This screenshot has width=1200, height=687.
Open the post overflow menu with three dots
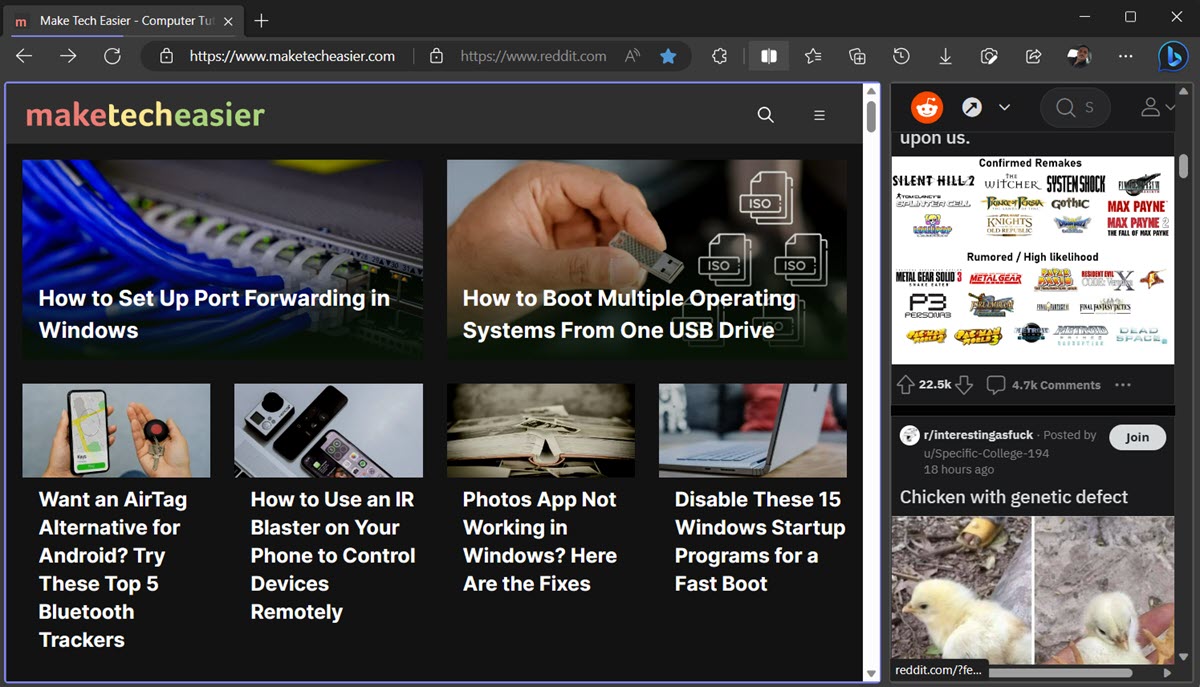(x=1123, y=384)
